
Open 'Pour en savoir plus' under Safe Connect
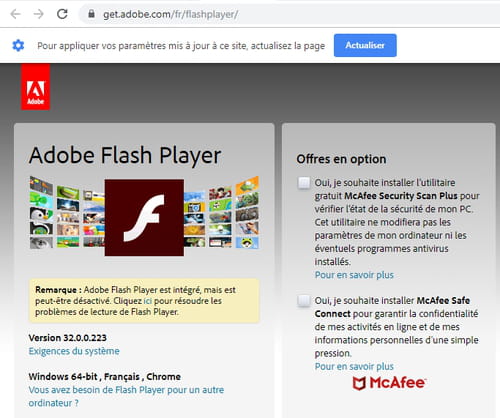[x=354, y=366]
